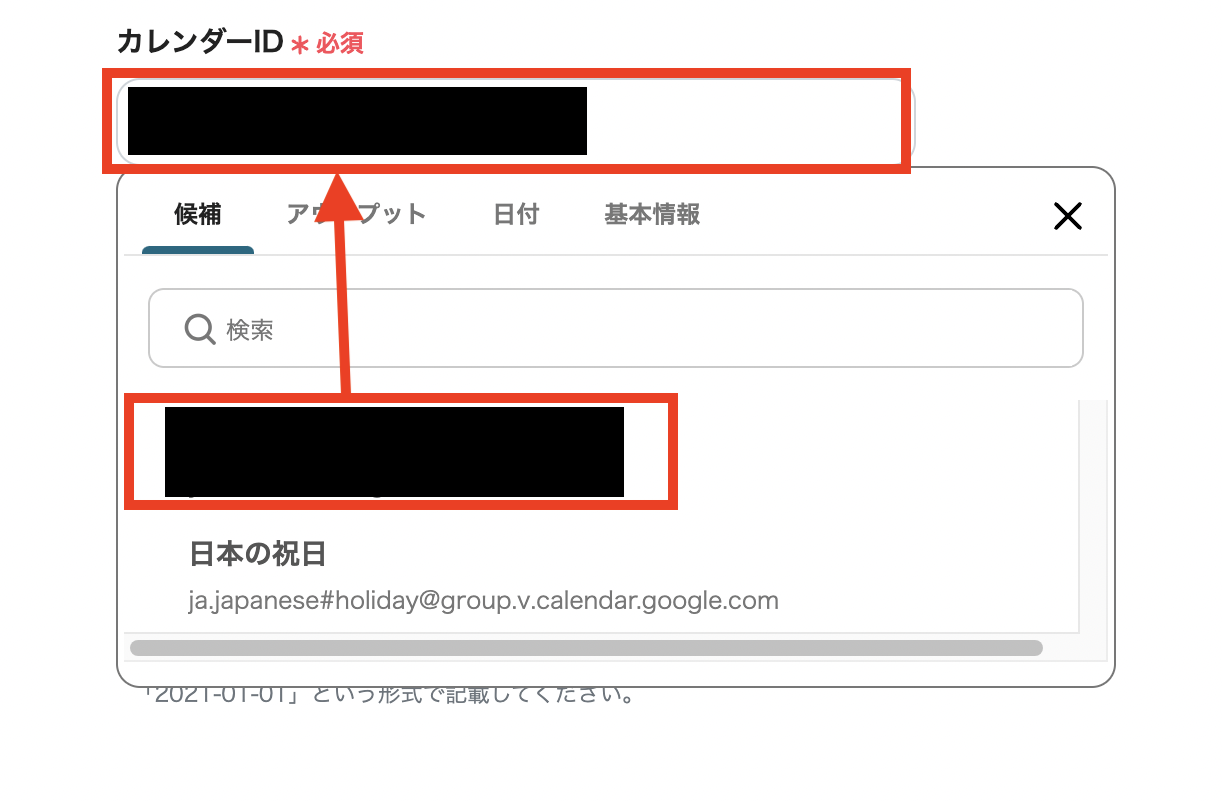
Task: Click the カレンダーID field label
Action: [x=201, y=42]
